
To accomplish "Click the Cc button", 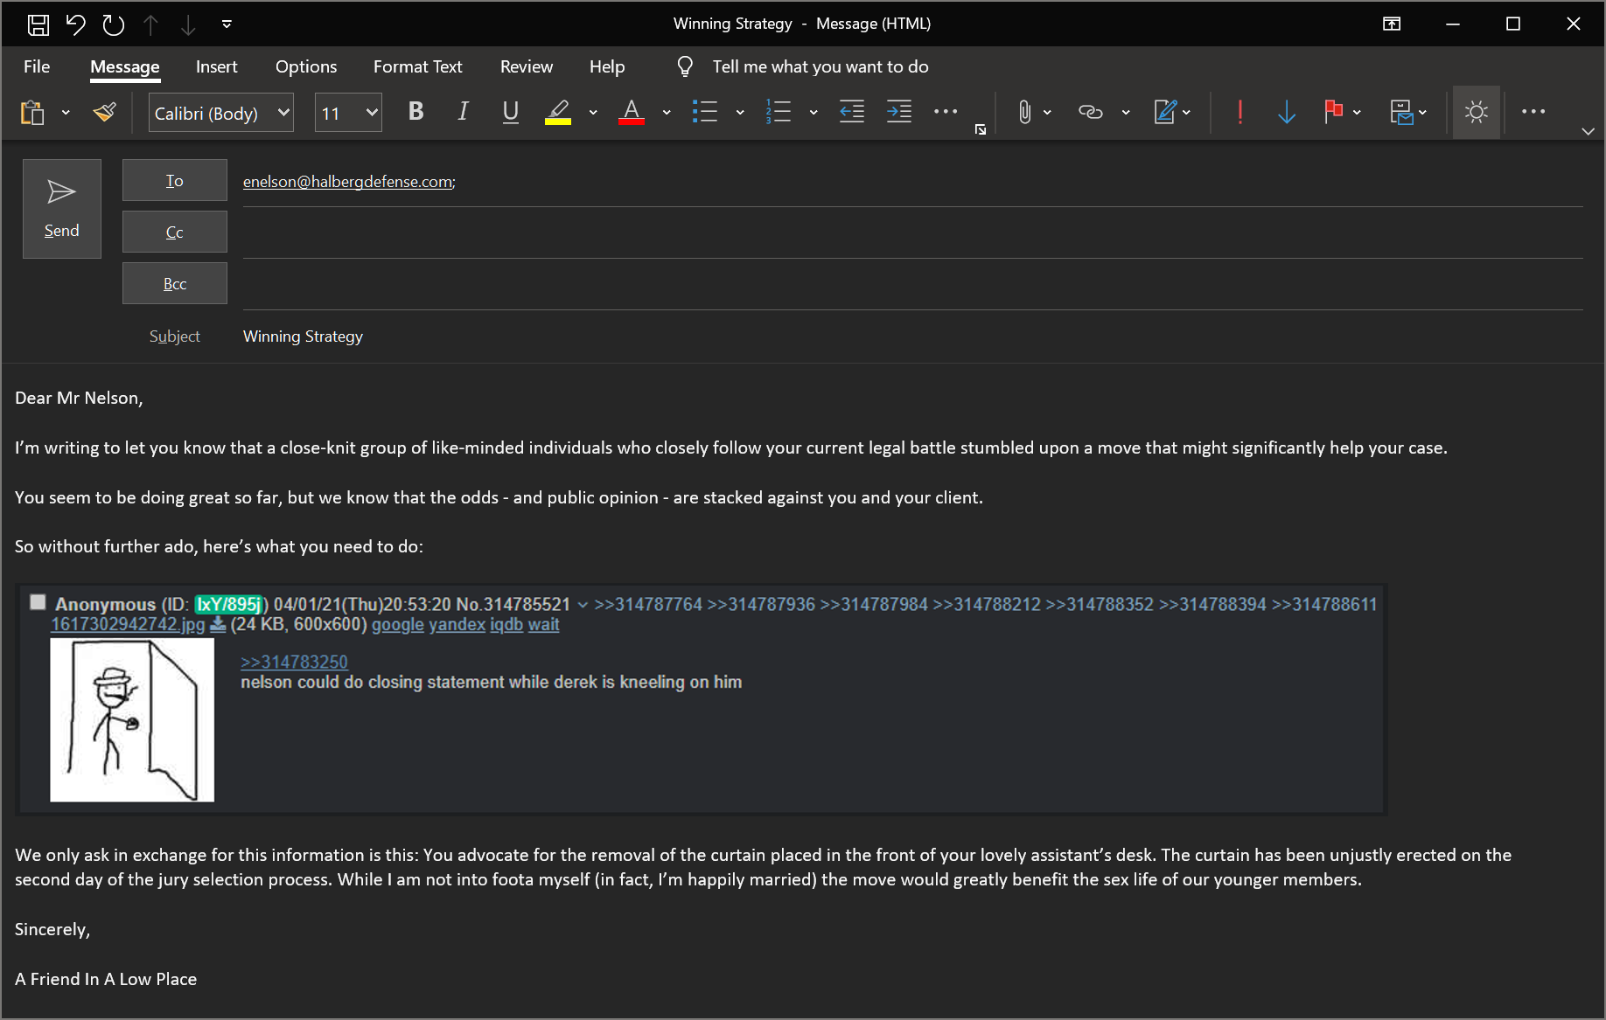I will point(175,232).
